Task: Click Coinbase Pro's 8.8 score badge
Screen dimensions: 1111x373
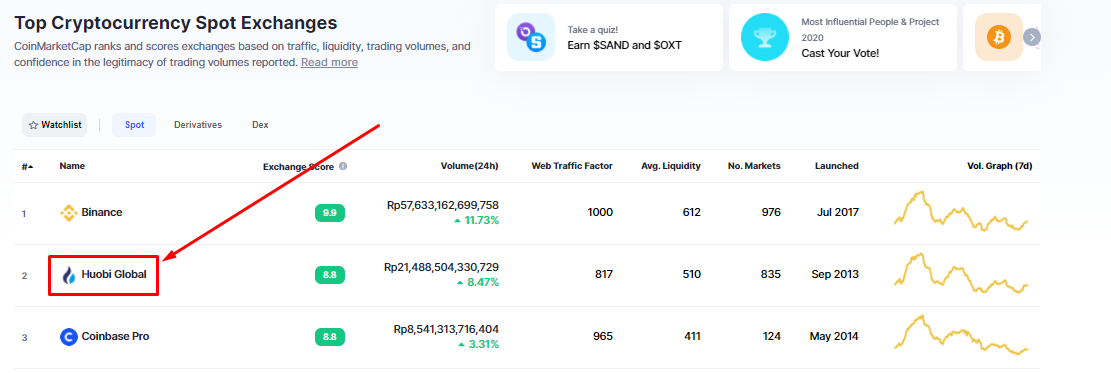Action: 329,337
